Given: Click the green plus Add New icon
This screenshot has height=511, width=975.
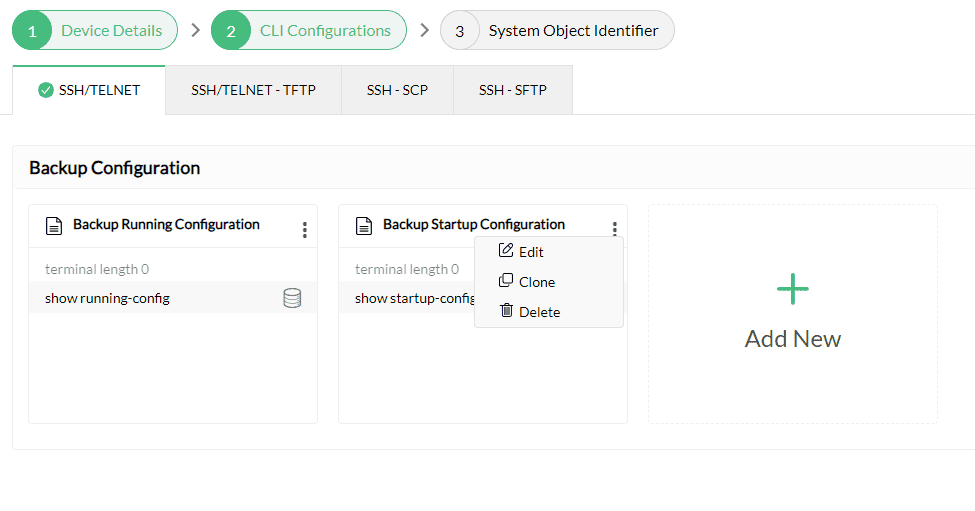Looking at the screenshot, I should click(793, 289).
